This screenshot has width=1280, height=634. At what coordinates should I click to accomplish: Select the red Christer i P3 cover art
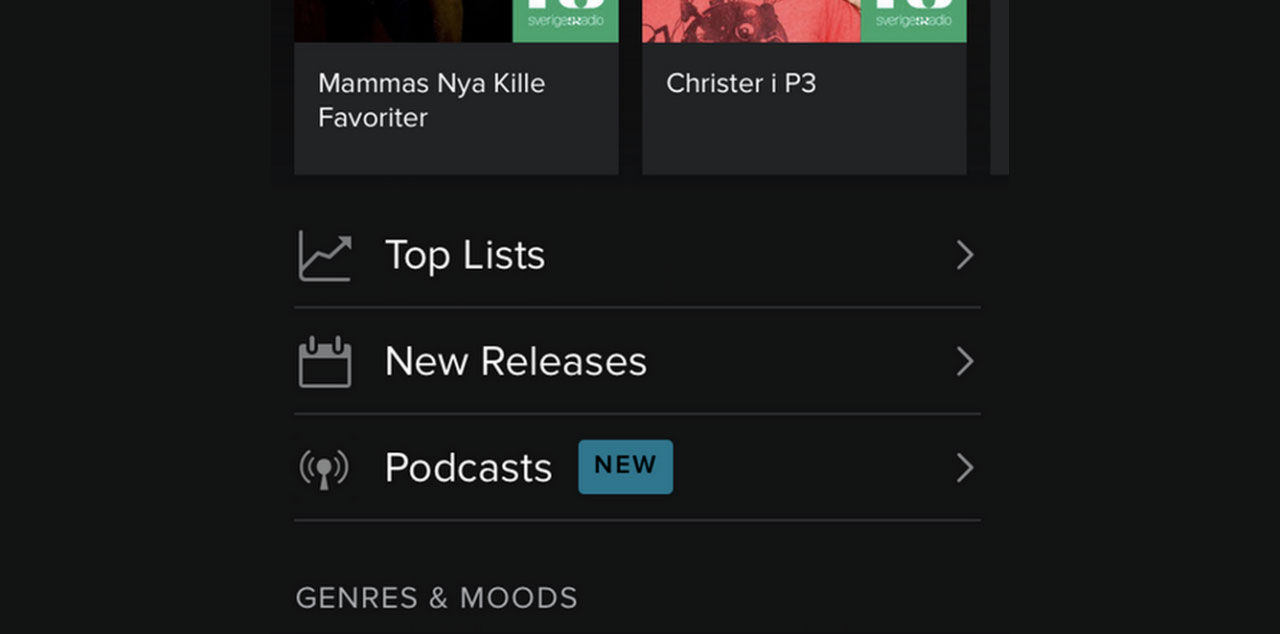coord(751,21)
